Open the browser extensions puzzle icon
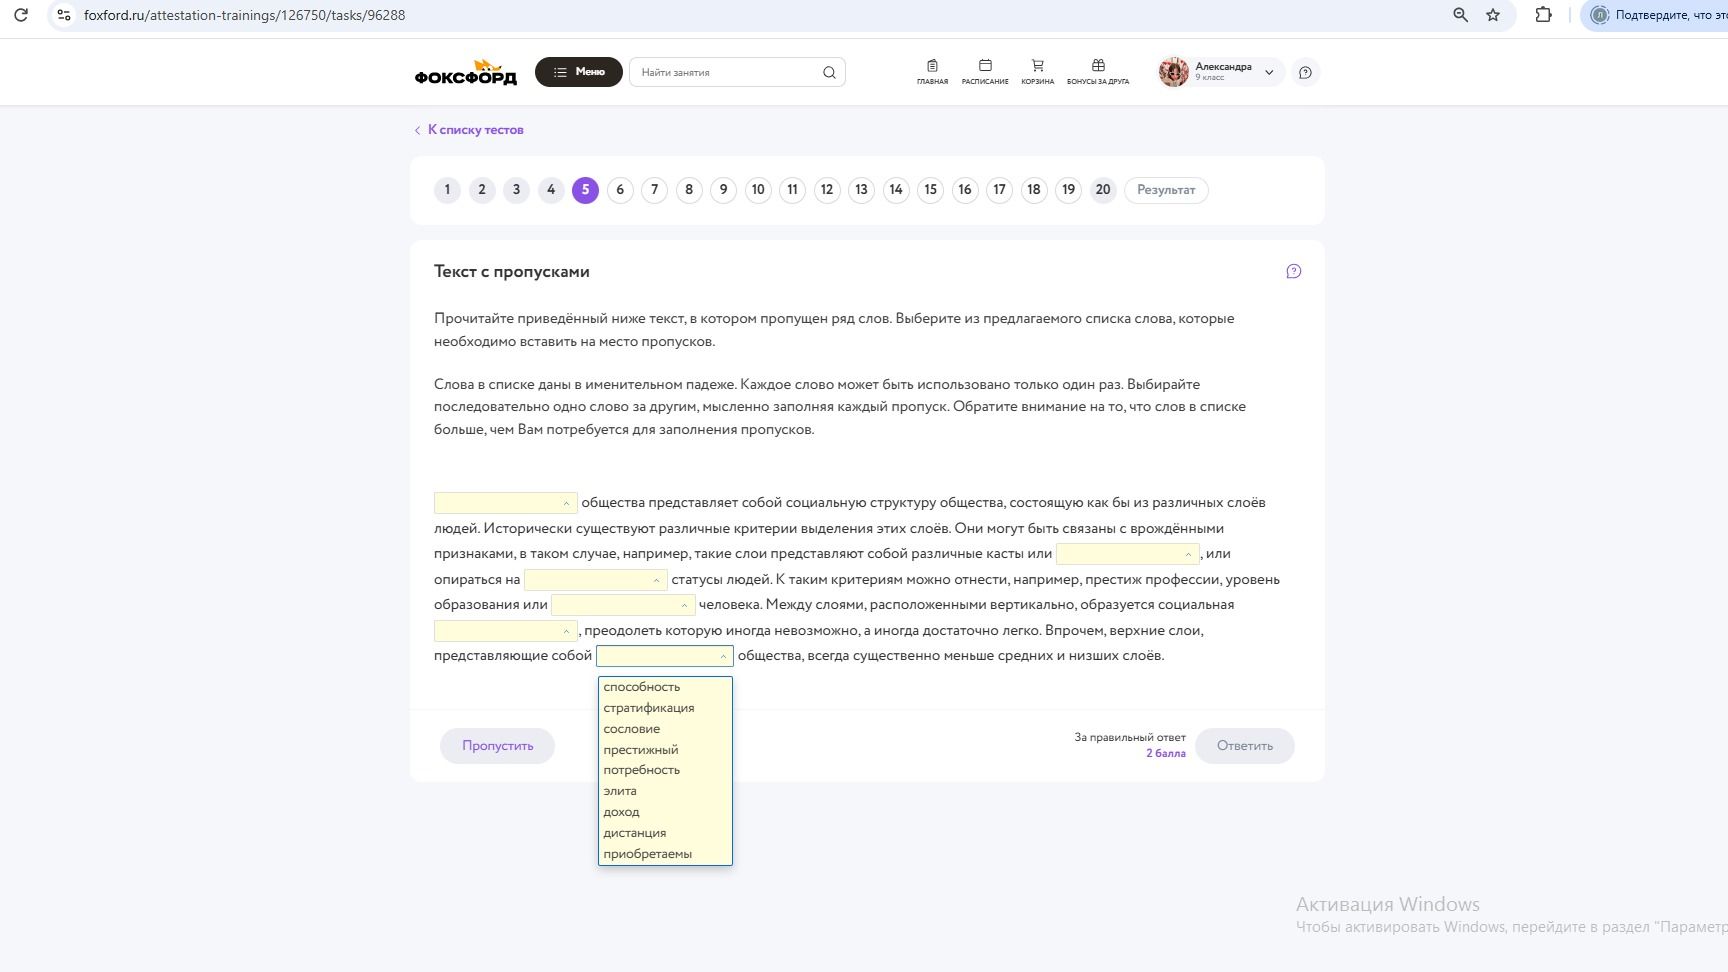Viewport: 1728px width, 972px height. click(1543, 15)
